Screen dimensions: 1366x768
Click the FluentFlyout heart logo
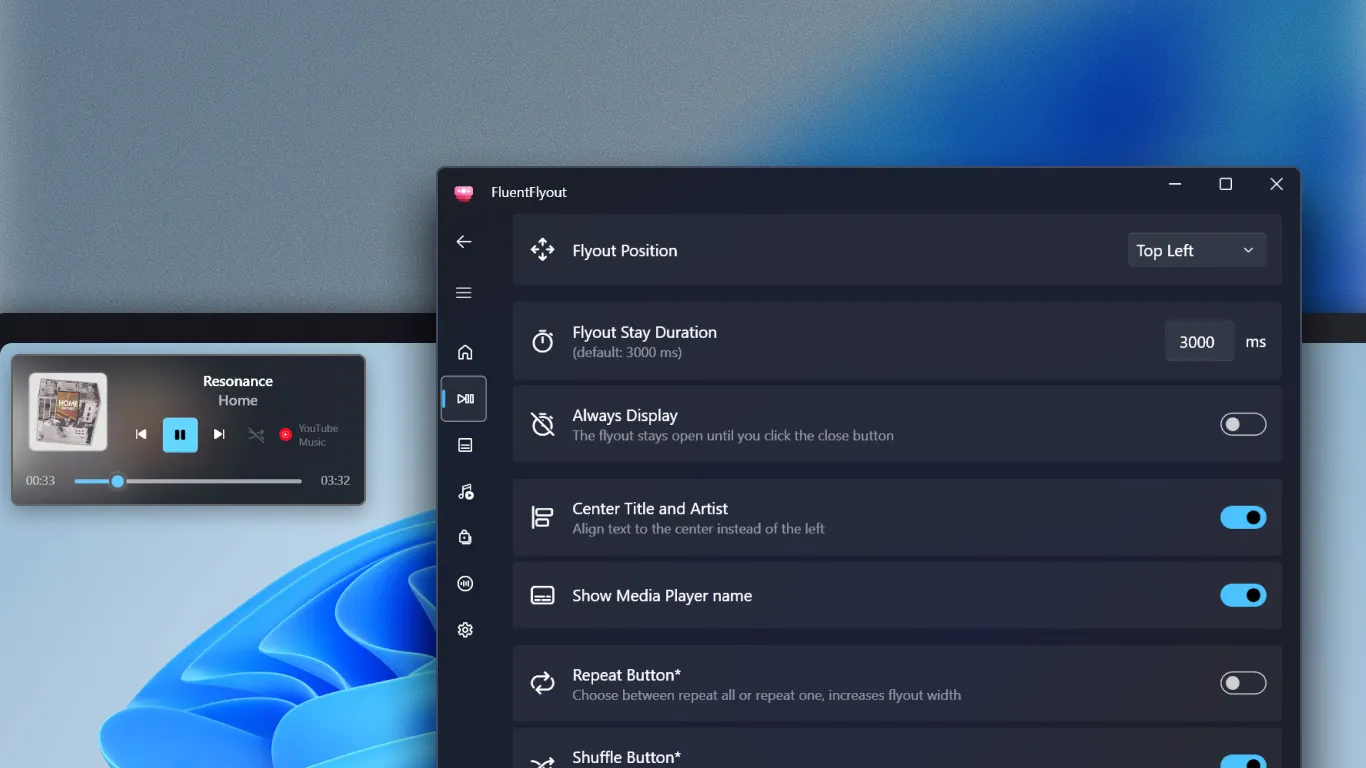click(463, 192)
